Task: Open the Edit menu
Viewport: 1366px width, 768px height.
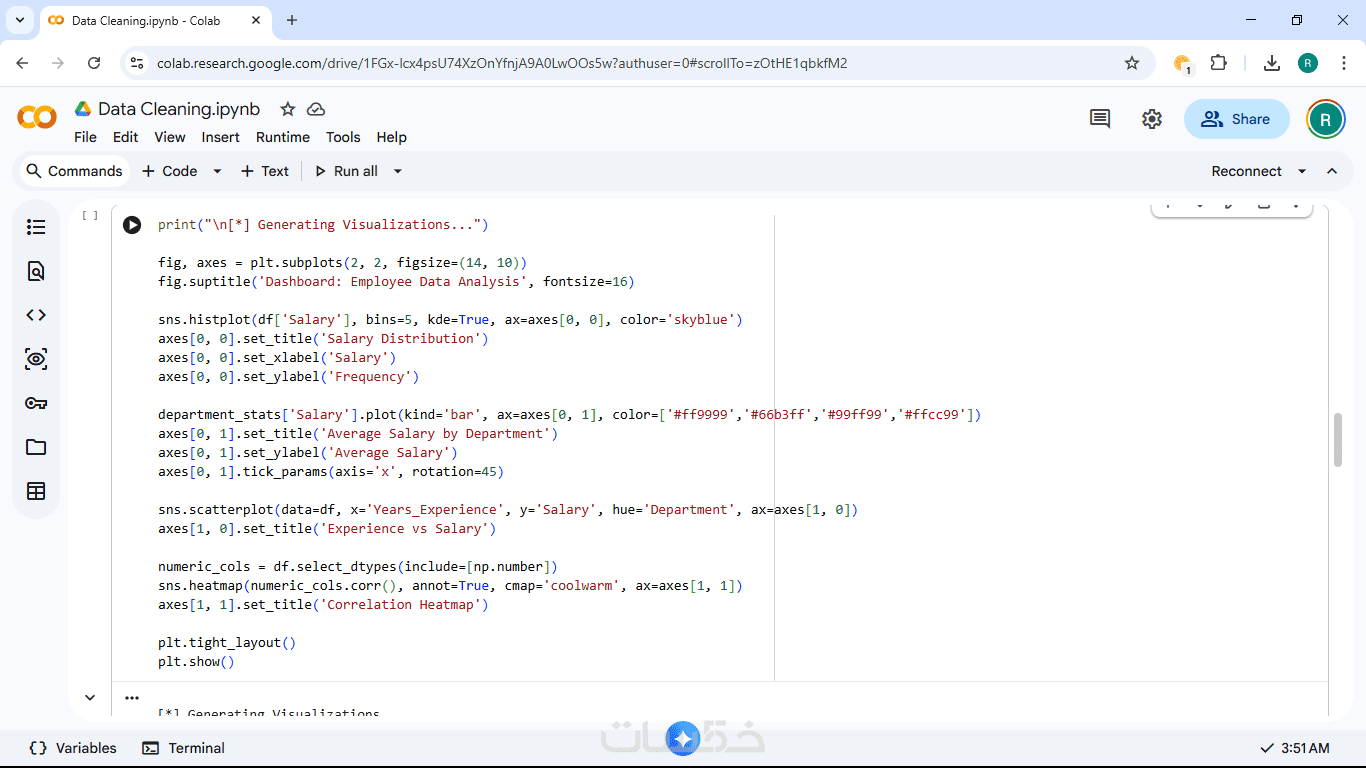Action: tap(126, 137)
